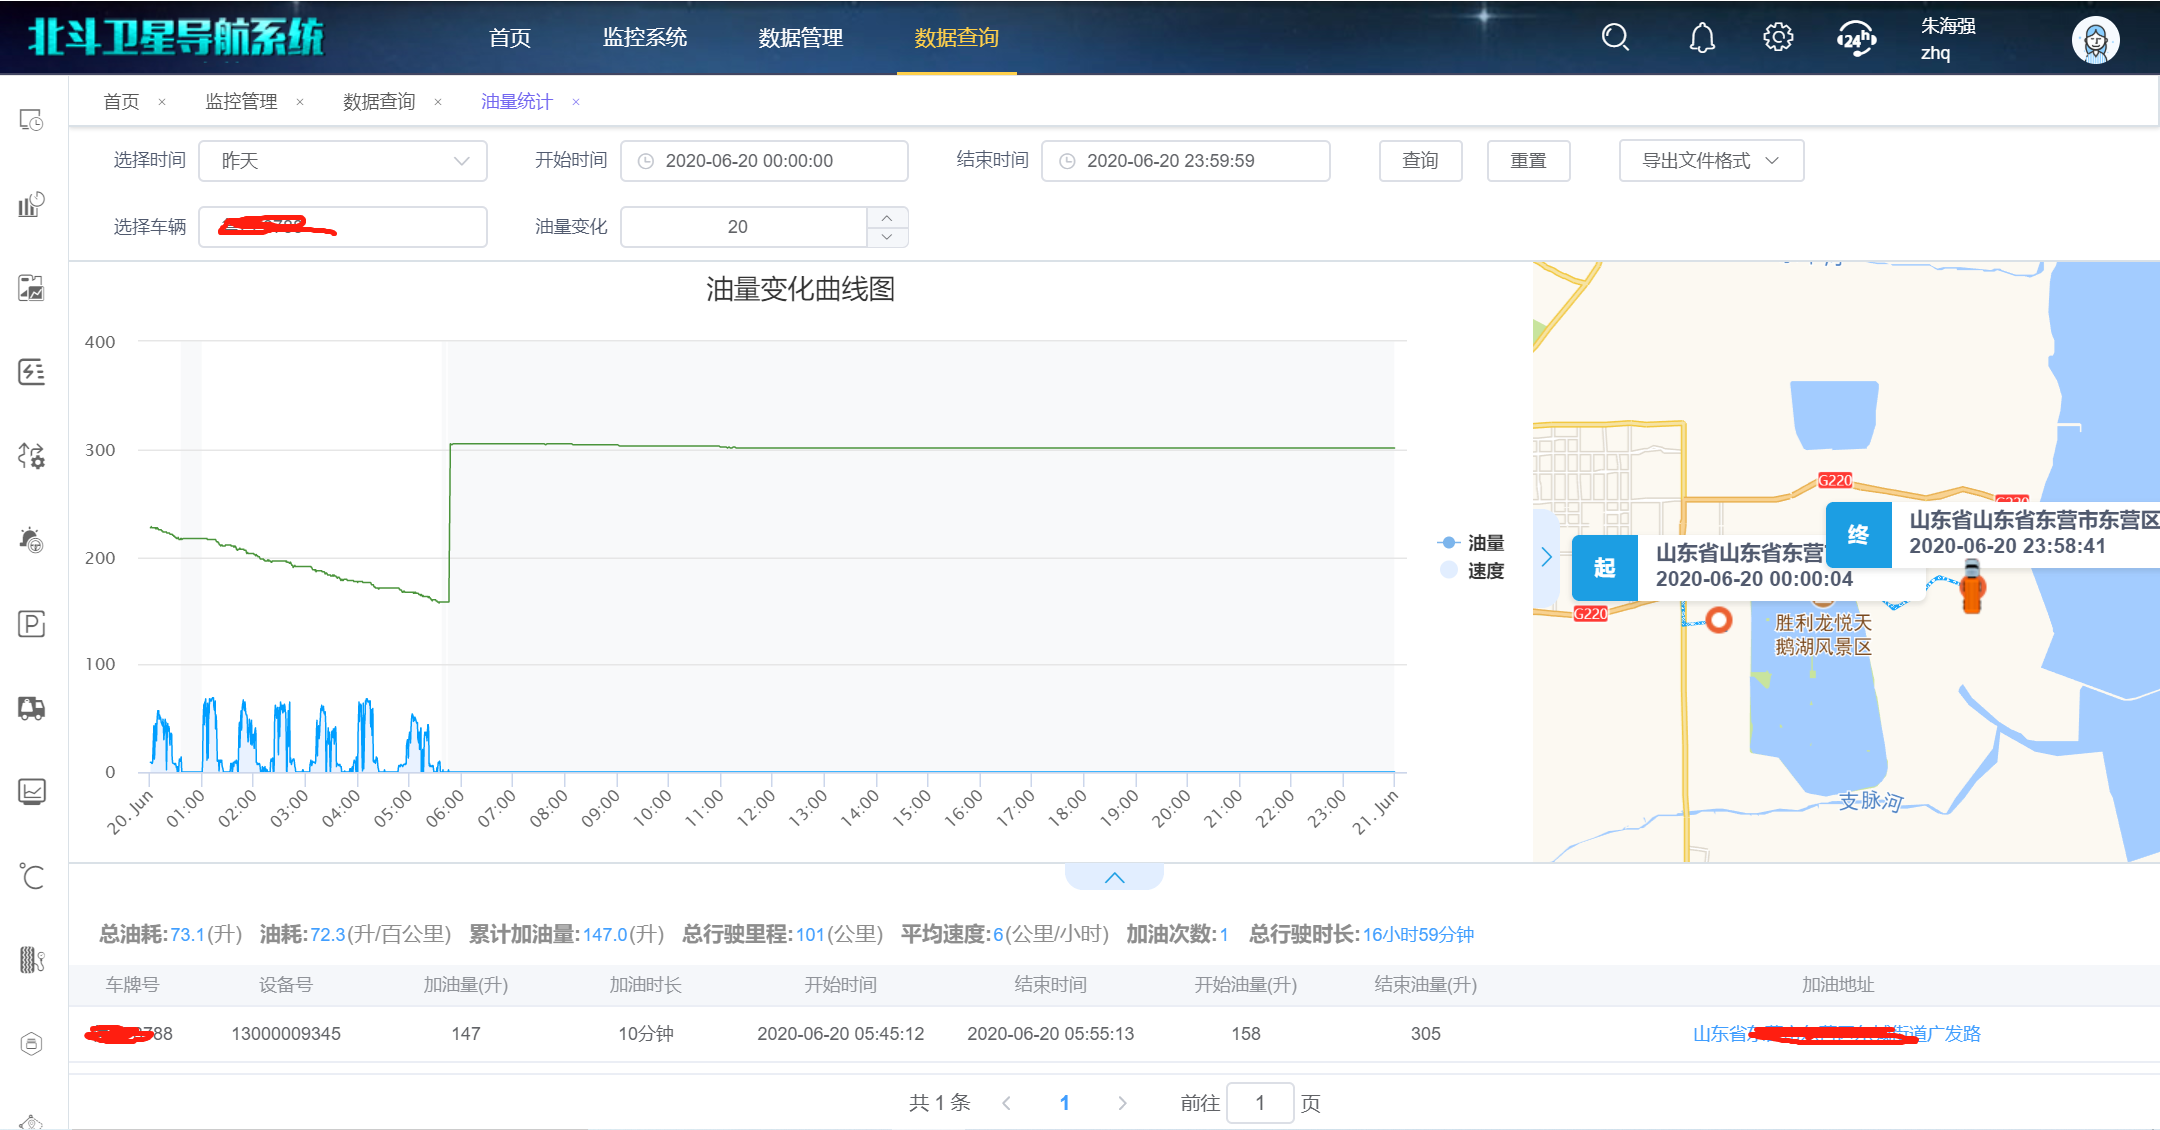Collapse chart using the up chevron handle

pos(1114,877)
